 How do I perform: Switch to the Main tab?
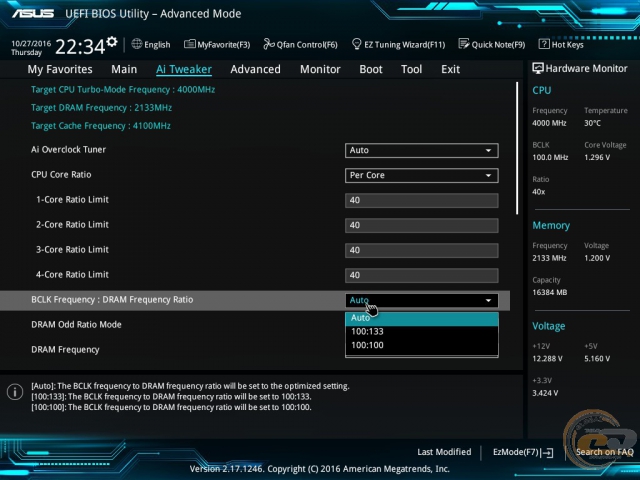pyautogui.click(x=124, y=69)
